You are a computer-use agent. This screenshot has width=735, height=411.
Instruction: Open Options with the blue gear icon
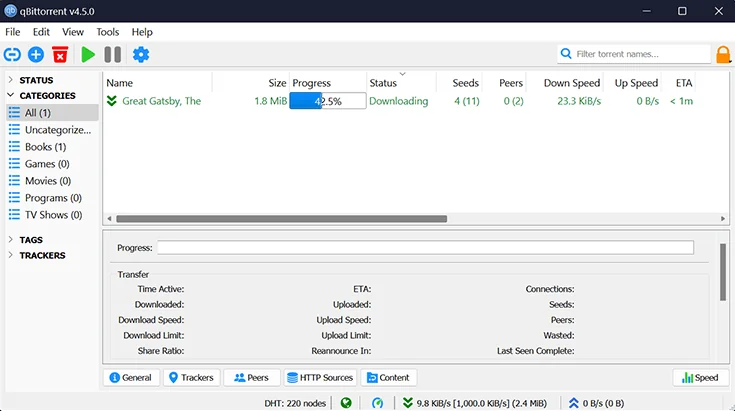[x=141, y=55]
